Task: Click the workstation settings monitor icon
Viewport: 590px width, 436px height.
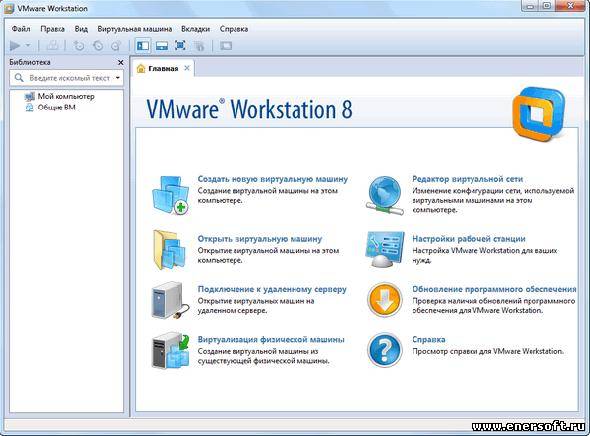Action: (385, 249)
